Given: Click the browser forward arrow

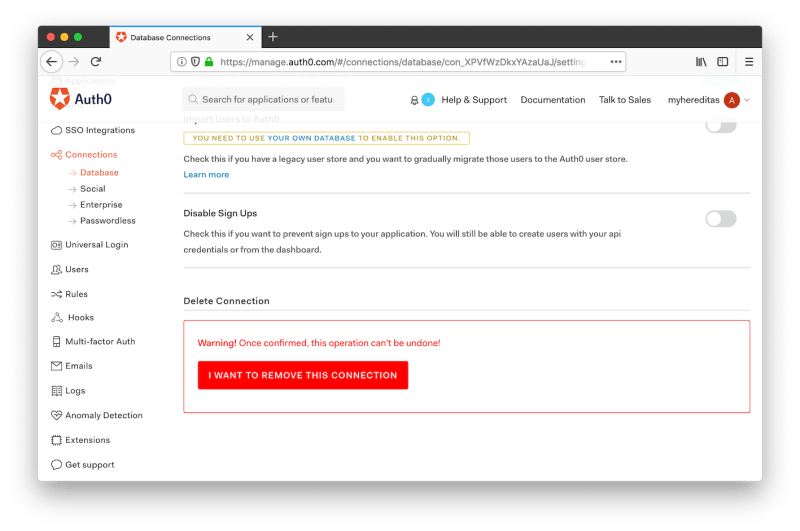Looking at the screenshot, I should click(74, 62).
